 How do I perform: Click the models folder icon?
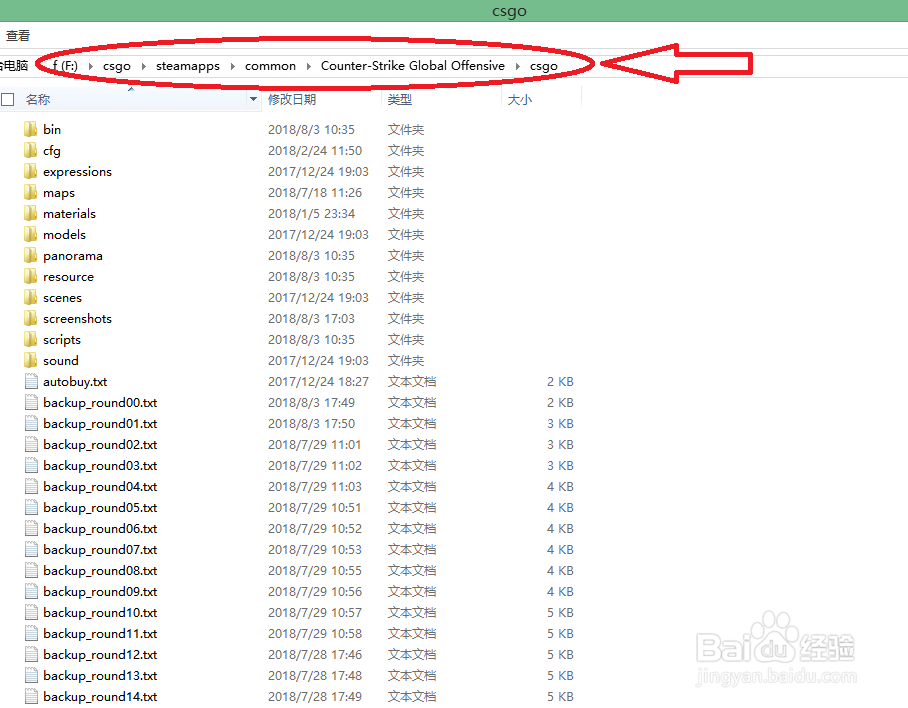31,234
